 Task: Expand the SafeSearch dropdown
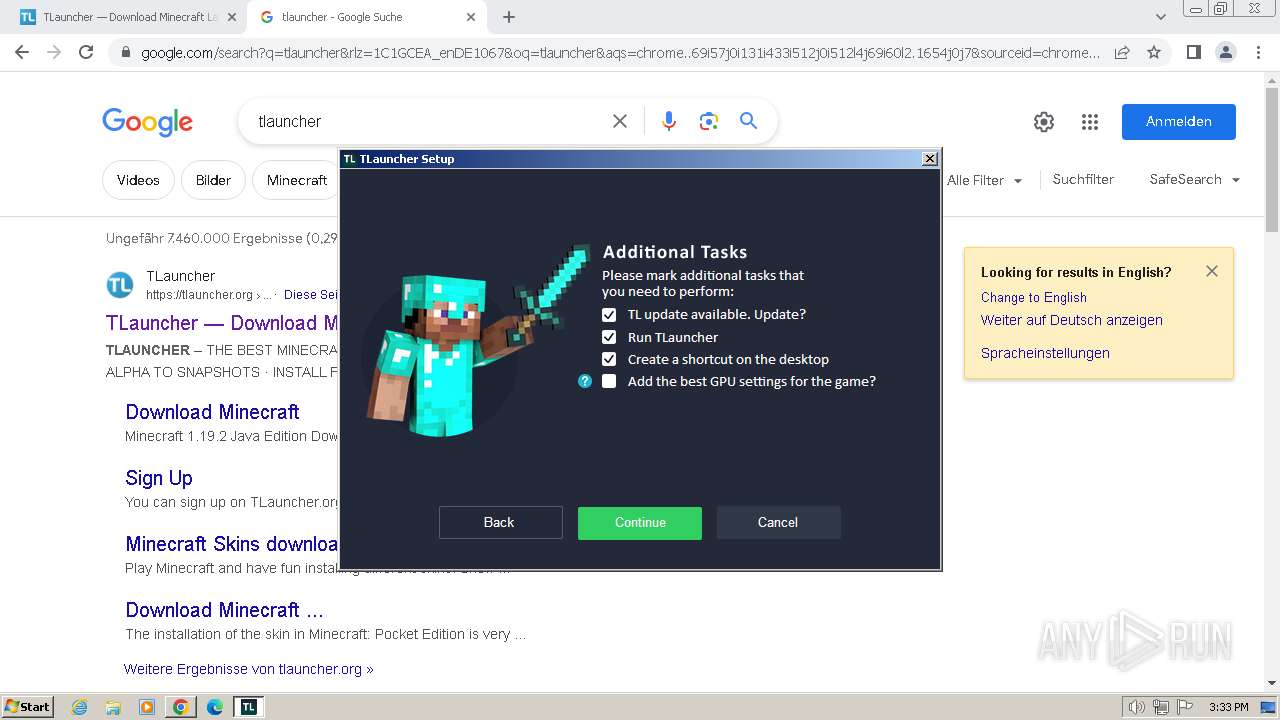(x=1195, y=179)
